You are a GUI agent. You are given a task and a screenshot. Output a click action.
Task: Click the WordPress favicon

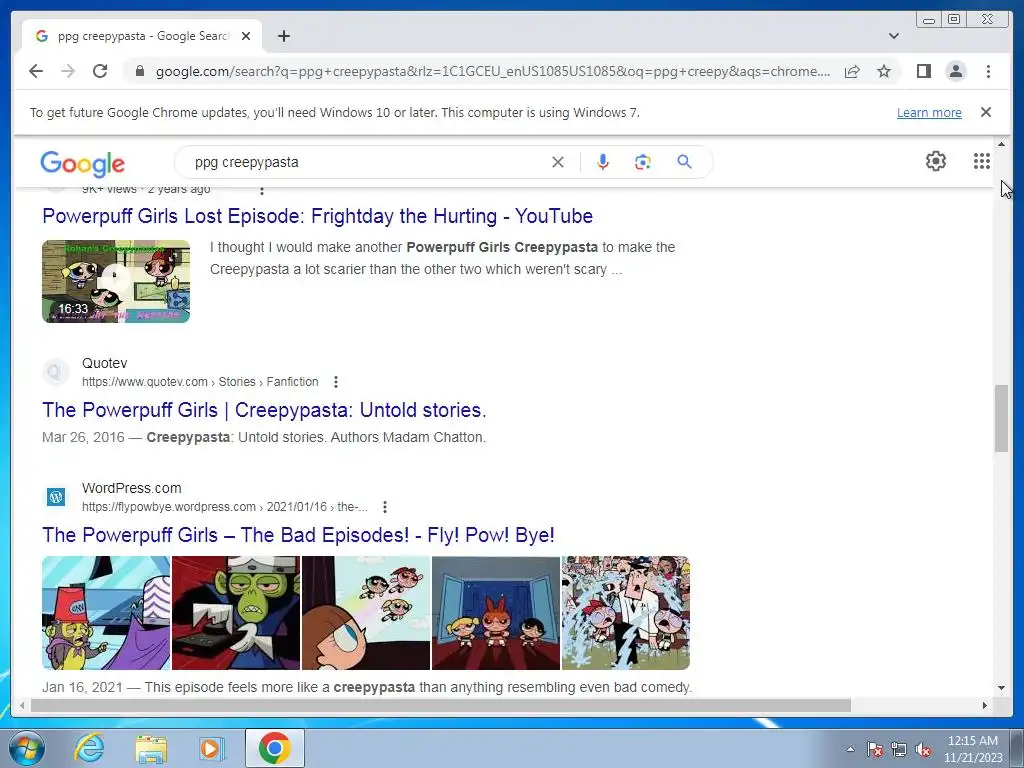pos(56,497)
